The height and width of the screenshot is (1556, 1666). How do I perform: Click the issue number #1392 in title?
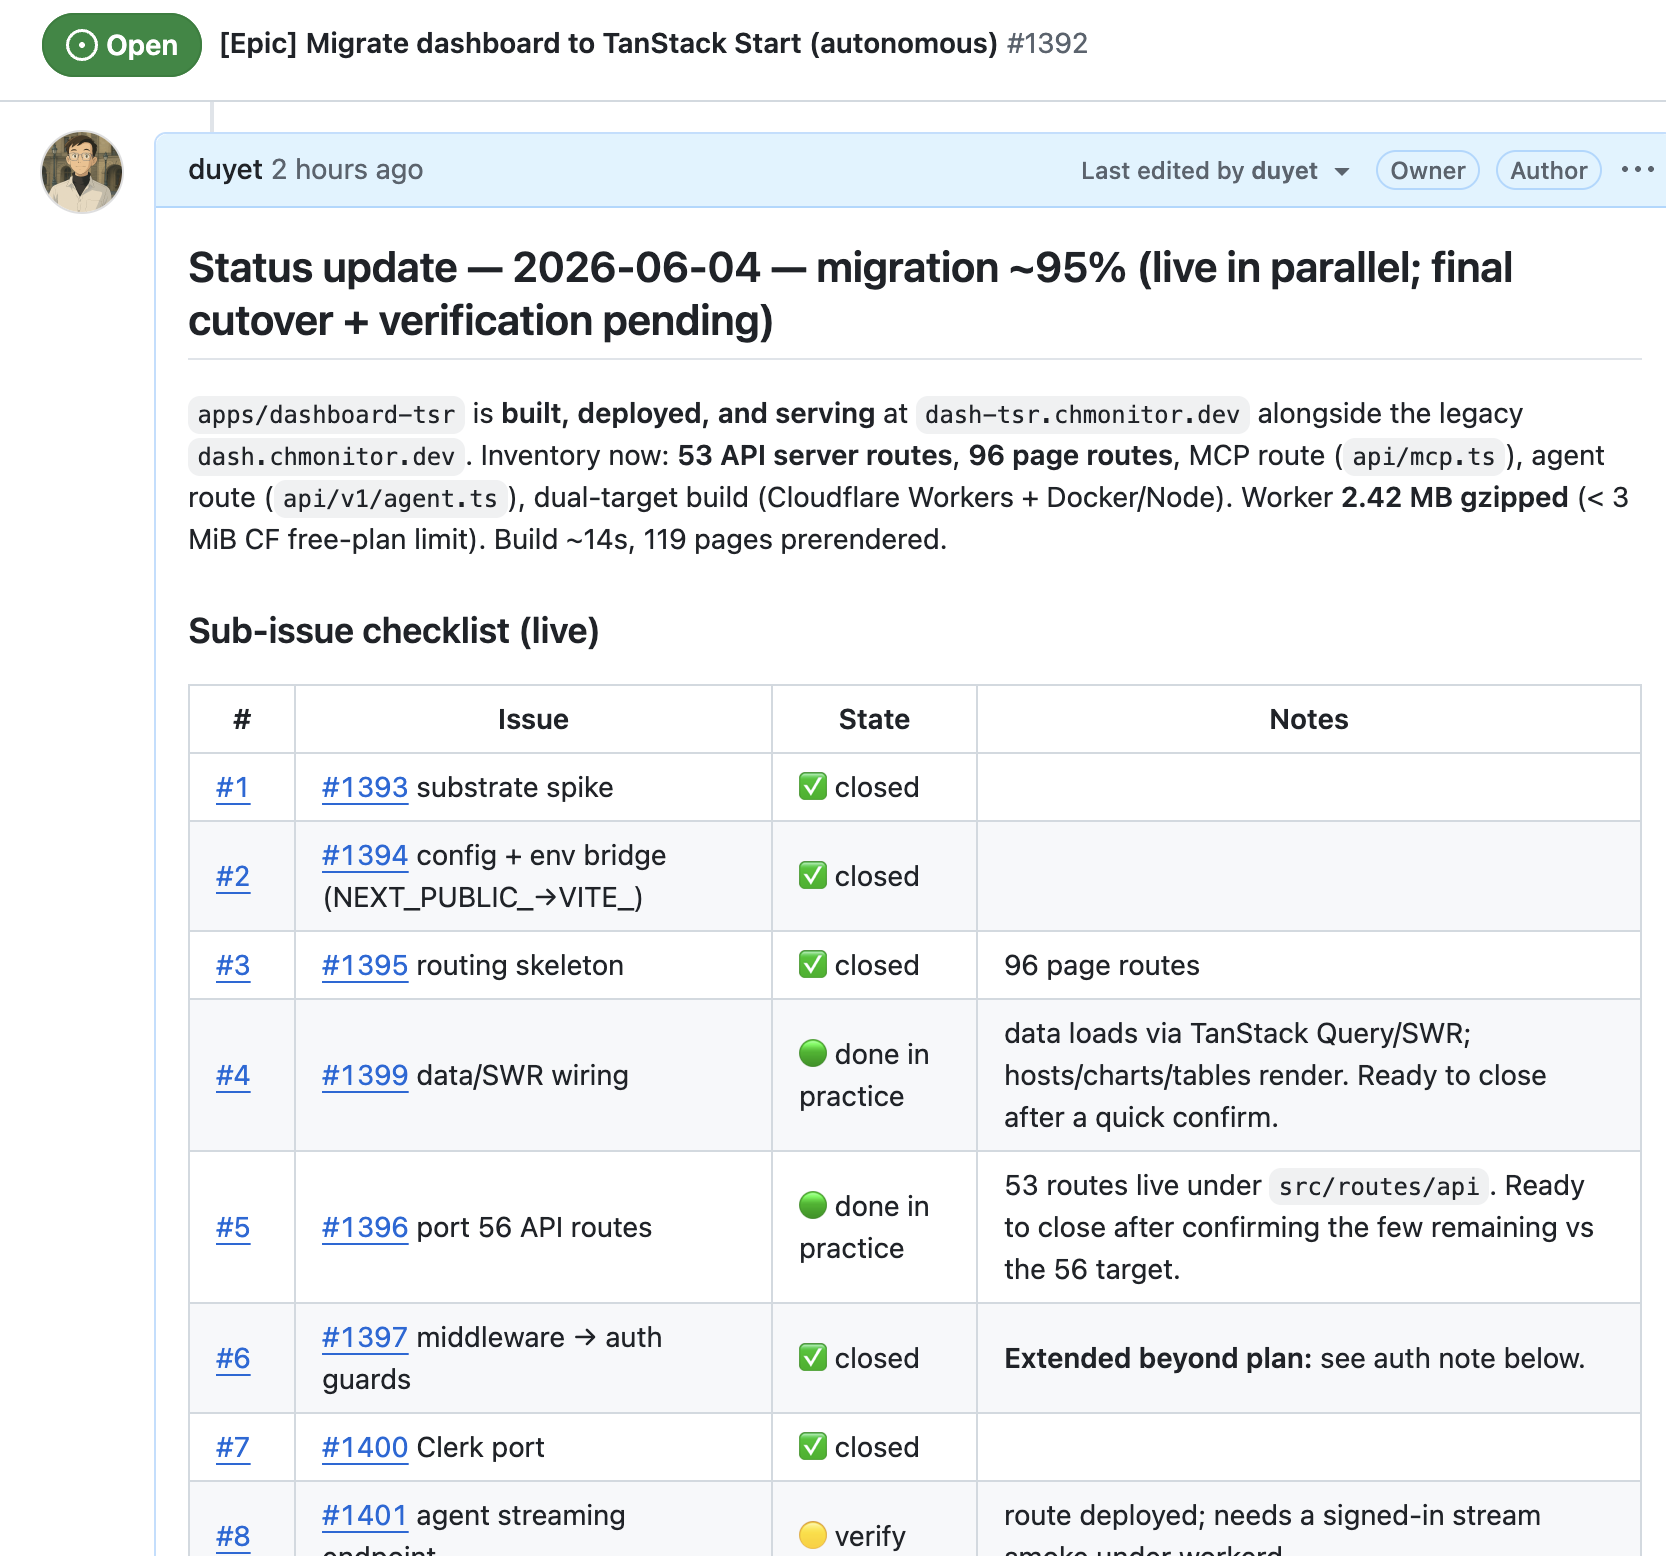[x=1047, y=44]
